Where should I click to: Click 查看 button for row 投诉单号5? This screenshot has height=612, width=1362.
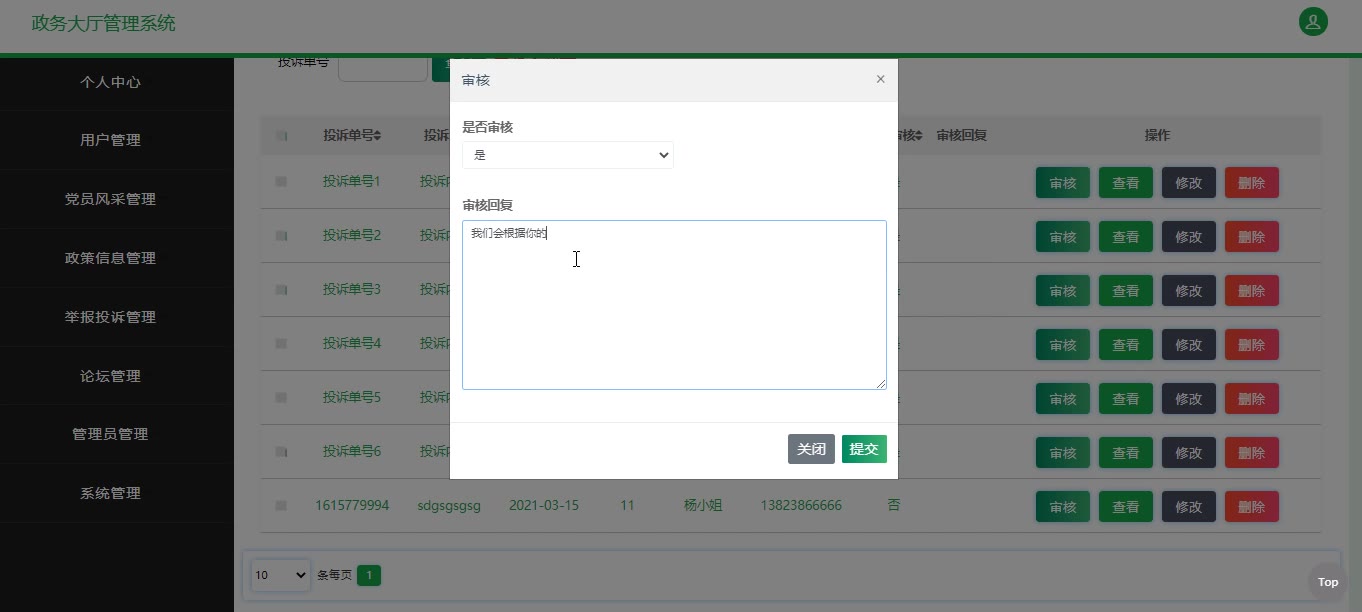pyautogui.click(x=1126, y=399)
